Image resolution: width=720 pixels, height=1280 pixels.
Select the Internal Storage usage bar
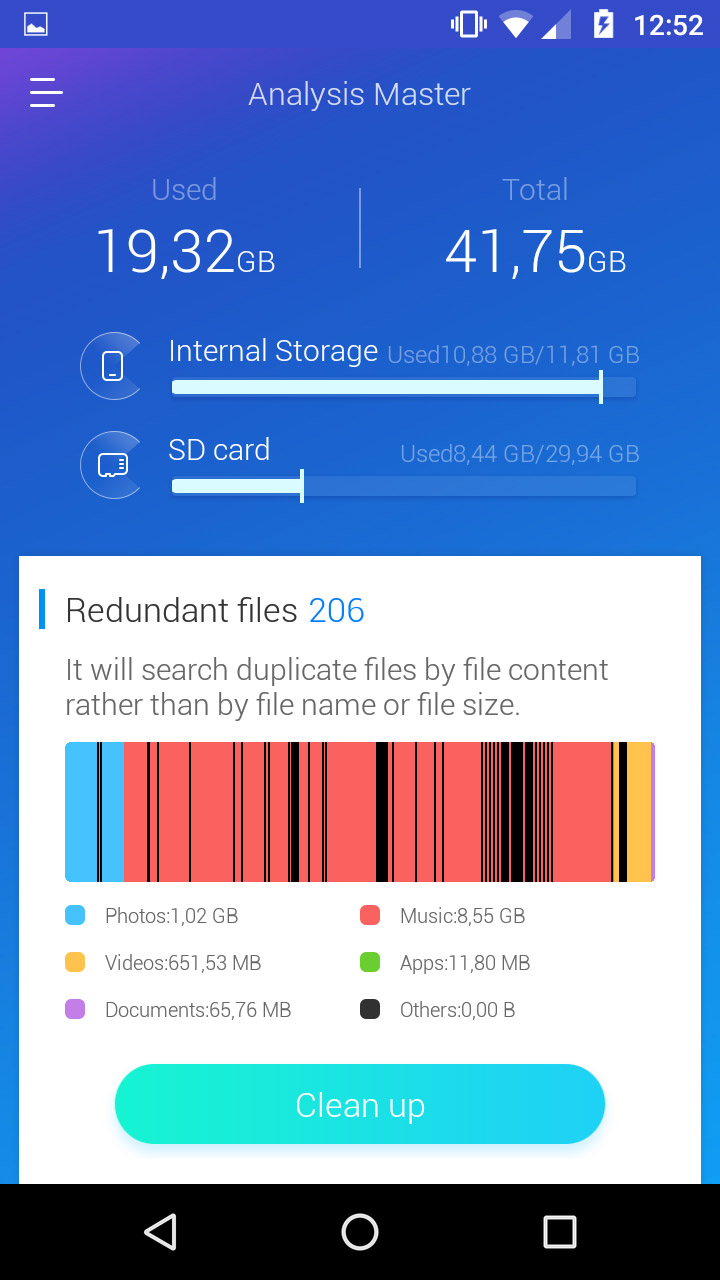(403, 387)
